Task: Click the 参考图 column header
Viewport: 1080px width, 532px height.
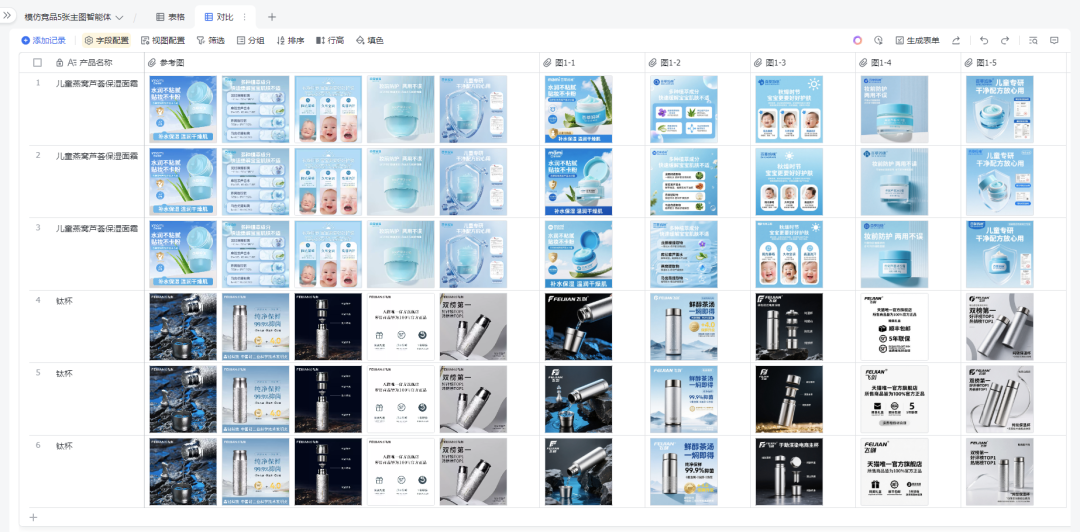Action: click(342, 63)
